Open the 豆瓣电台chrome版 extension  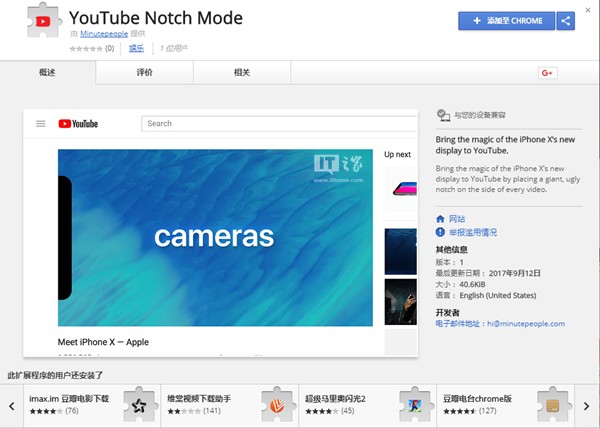pos(477,399)
